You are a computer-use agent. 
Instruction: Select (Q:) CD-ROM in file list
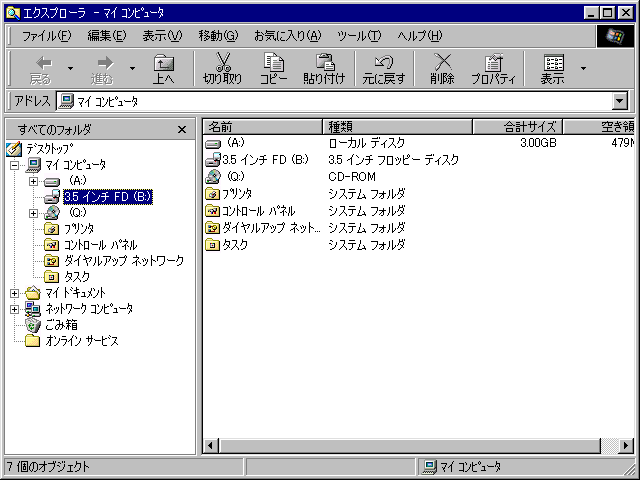[236, 177]
